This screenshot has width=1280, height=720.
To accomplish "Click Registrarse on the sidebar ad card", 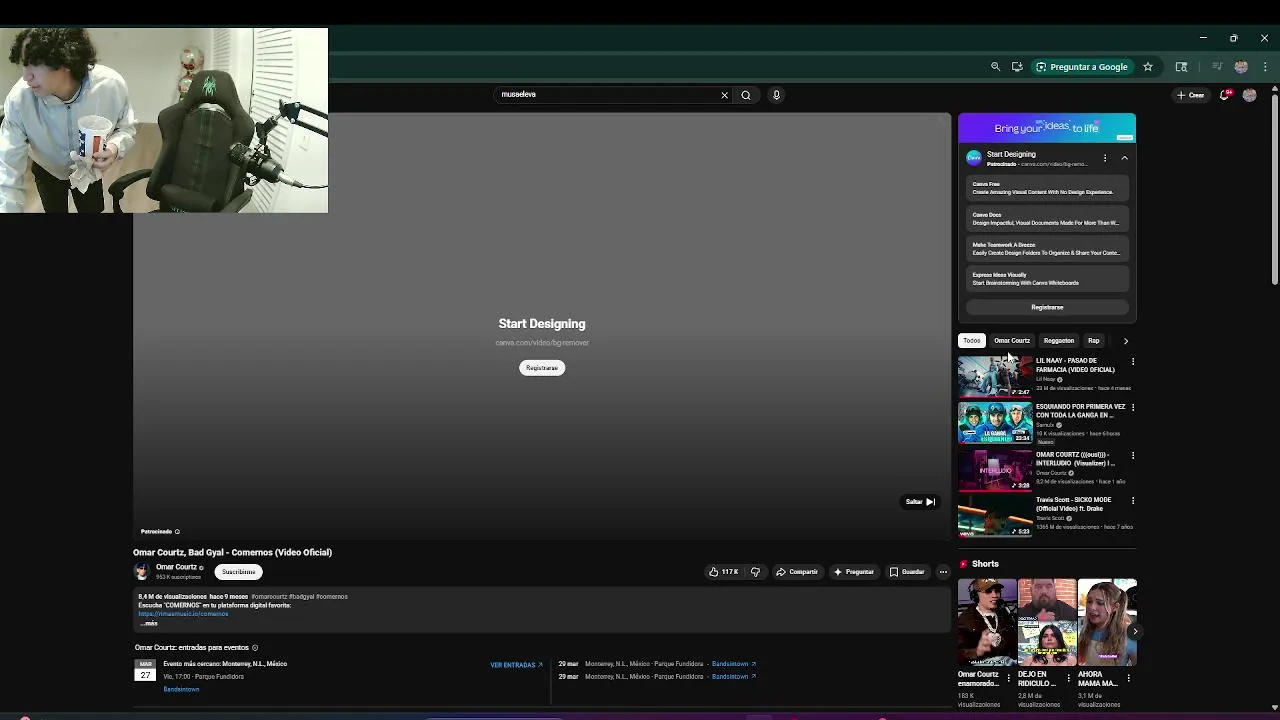I will 1047,307.
